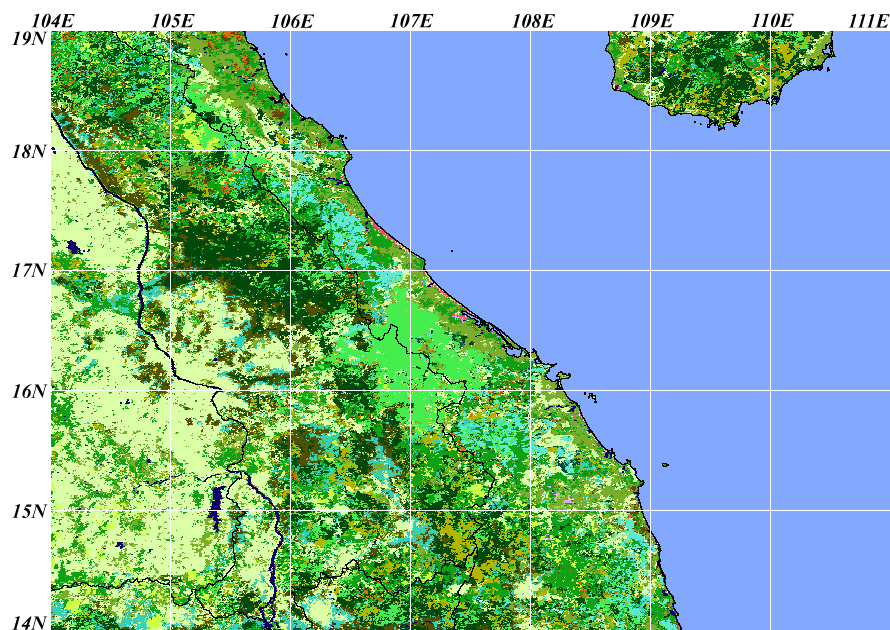Image resolution: width=890 pixels, height=630 pixels.
Task: Select the 110E longitude label
Action: [x=772, y=21]
